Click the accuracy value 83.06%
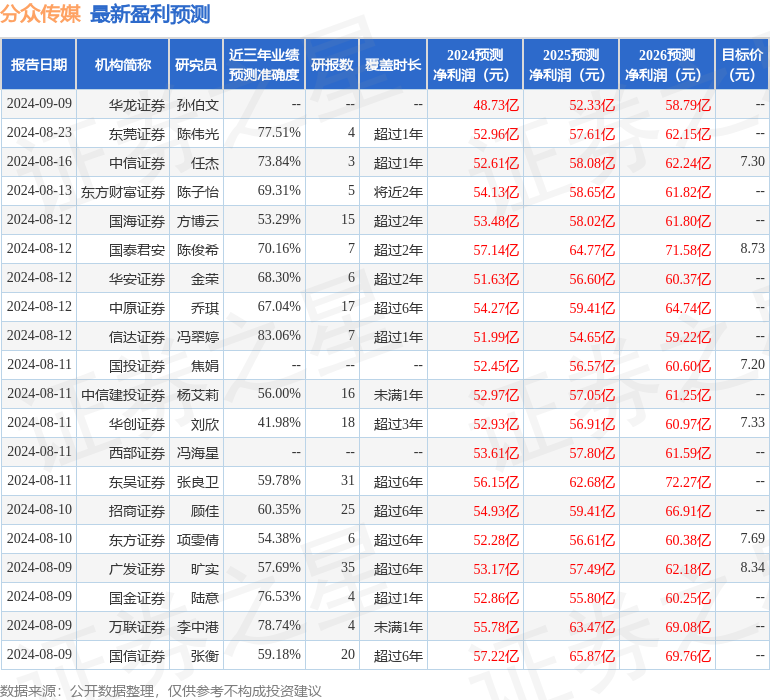Image resolution: width=770 pixels, height=700 pixels. coord(279,336)
